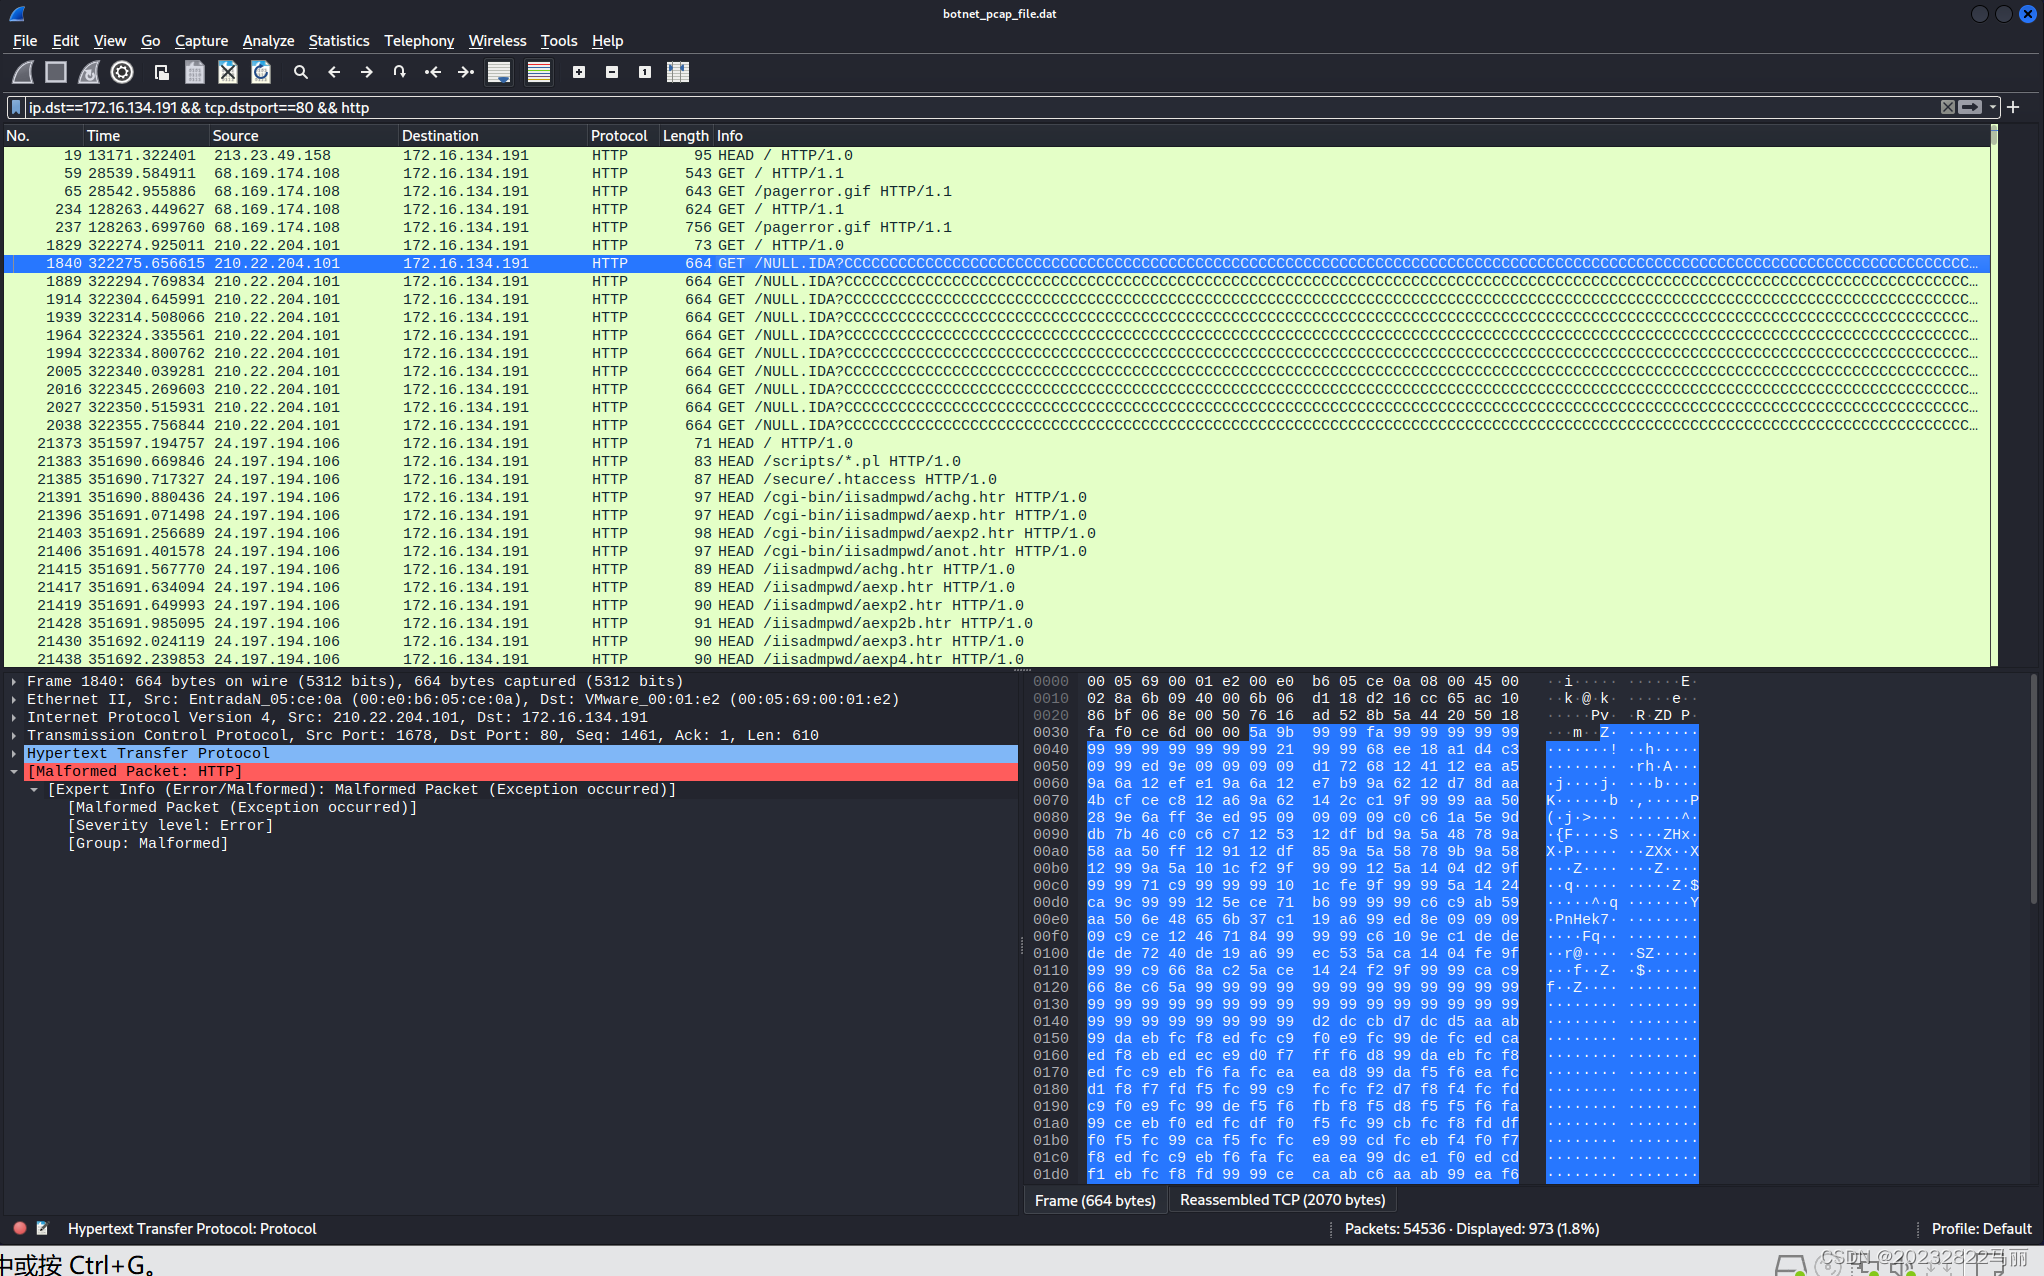Switch to Frame (664 bytes) tab
The image size is (2044, 1276).
(x=1095, y=1200)
